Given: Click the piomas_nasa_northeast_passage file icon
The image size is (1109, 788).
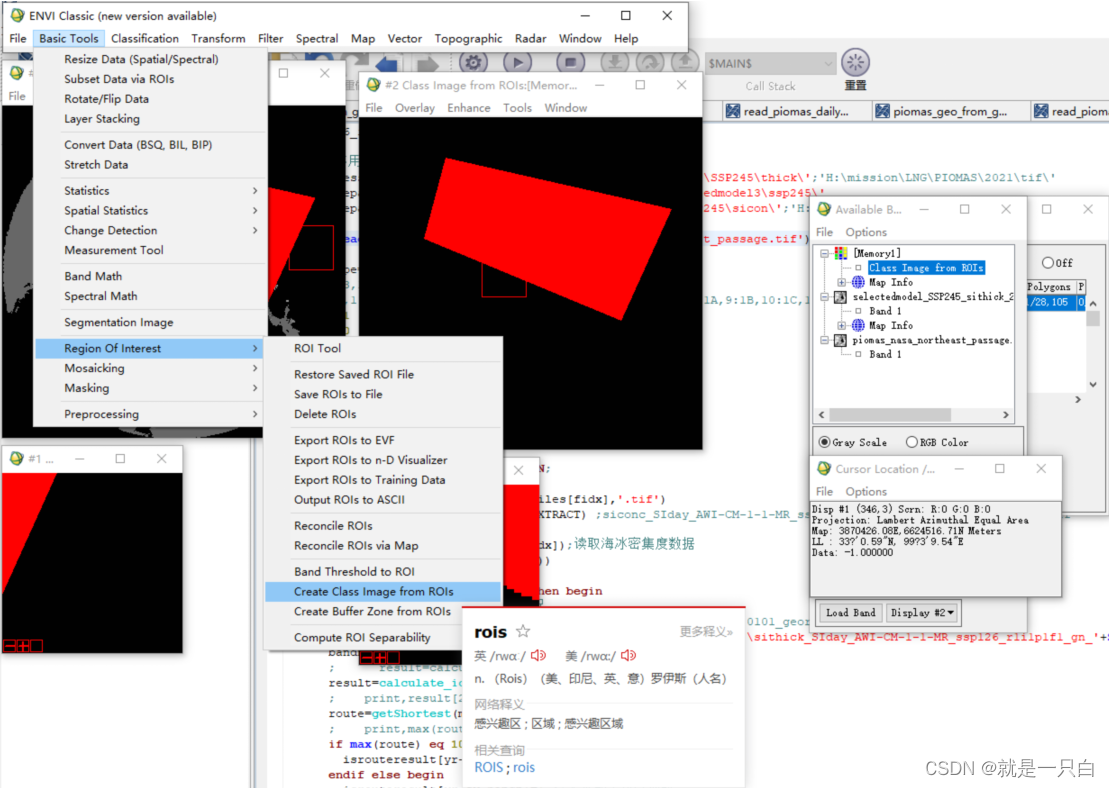Looking at the screenshot, I should click(x=841, y=340).
